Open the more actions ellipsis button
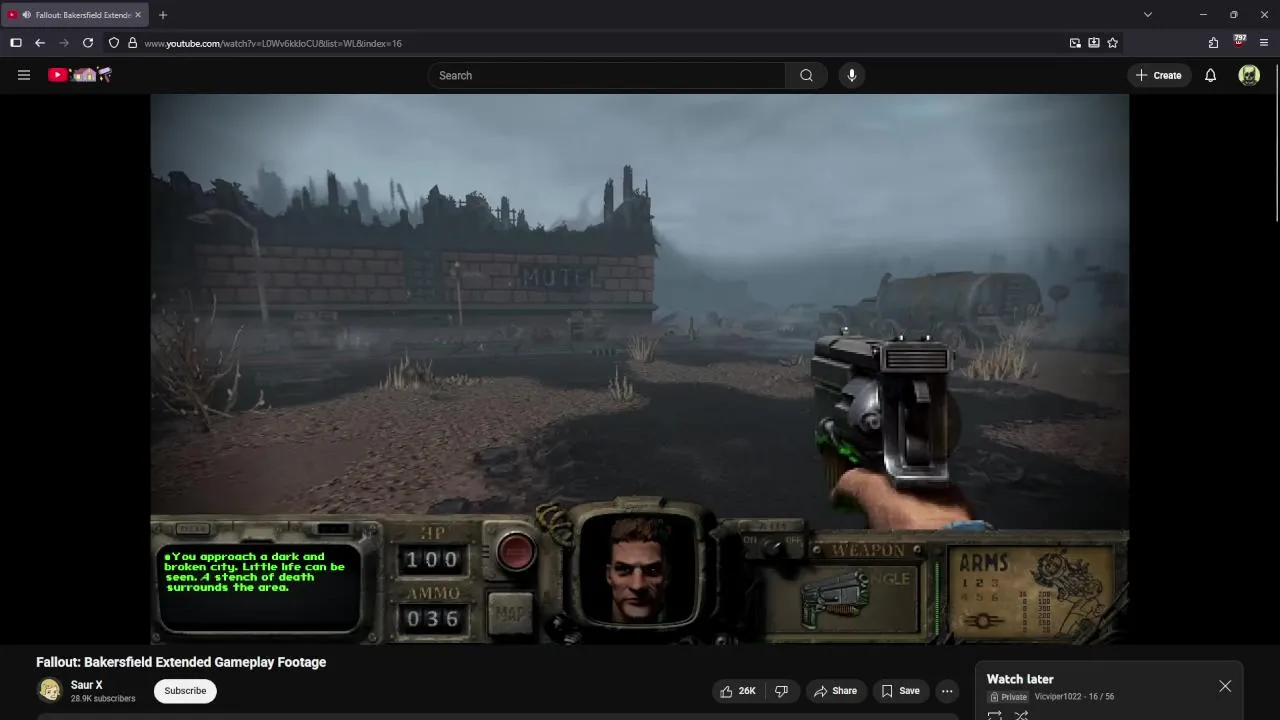Screen dimensions: 1280x720 click(x=947, y=691)
